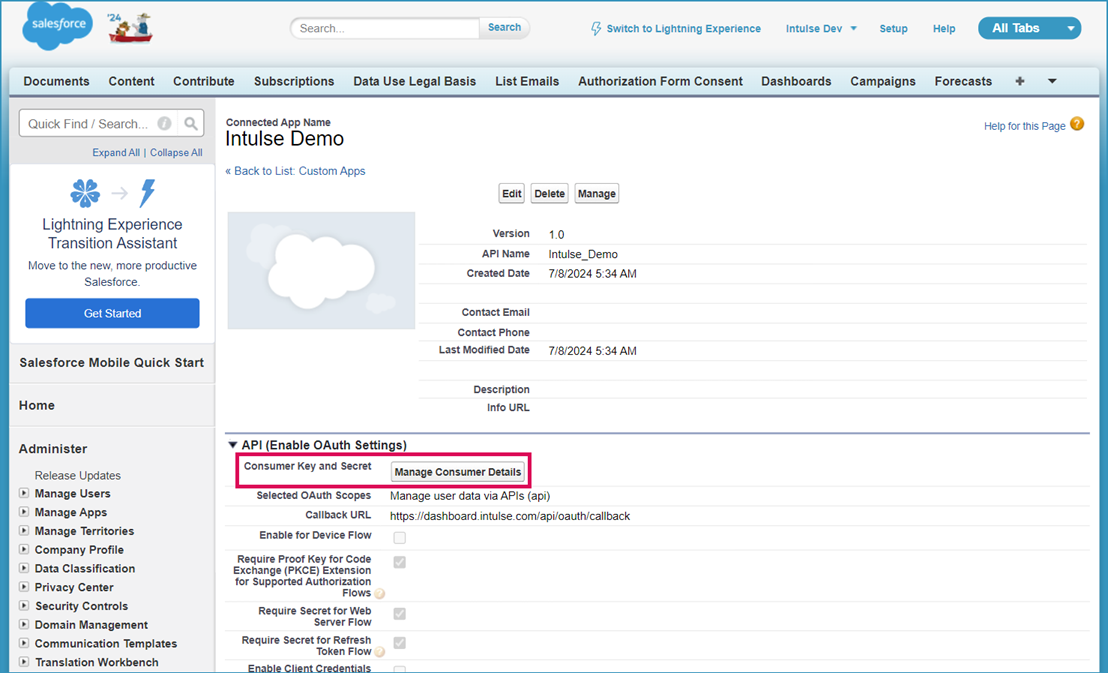Click the lightning bolt icon beside Switch to Lightning
Viewport: 1108px width, 673px height.
point(596,28)
